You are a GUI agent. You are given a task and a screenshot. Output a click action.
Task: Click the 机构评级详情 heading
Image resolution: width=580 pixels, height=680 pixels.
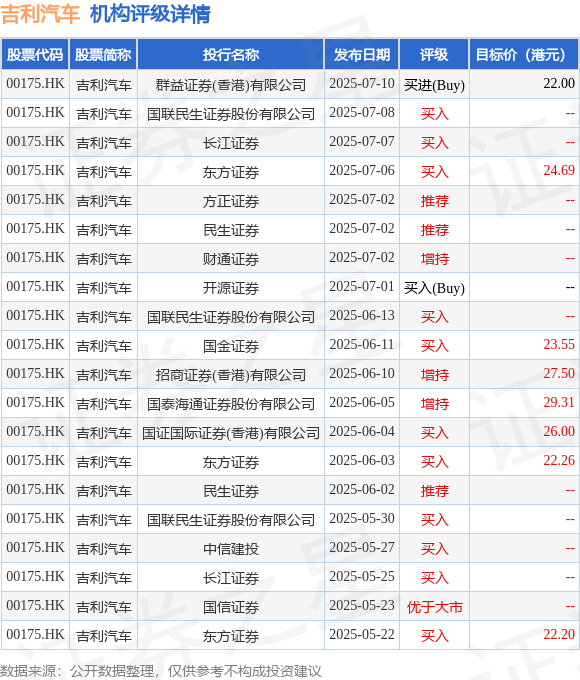coord(150,14)
